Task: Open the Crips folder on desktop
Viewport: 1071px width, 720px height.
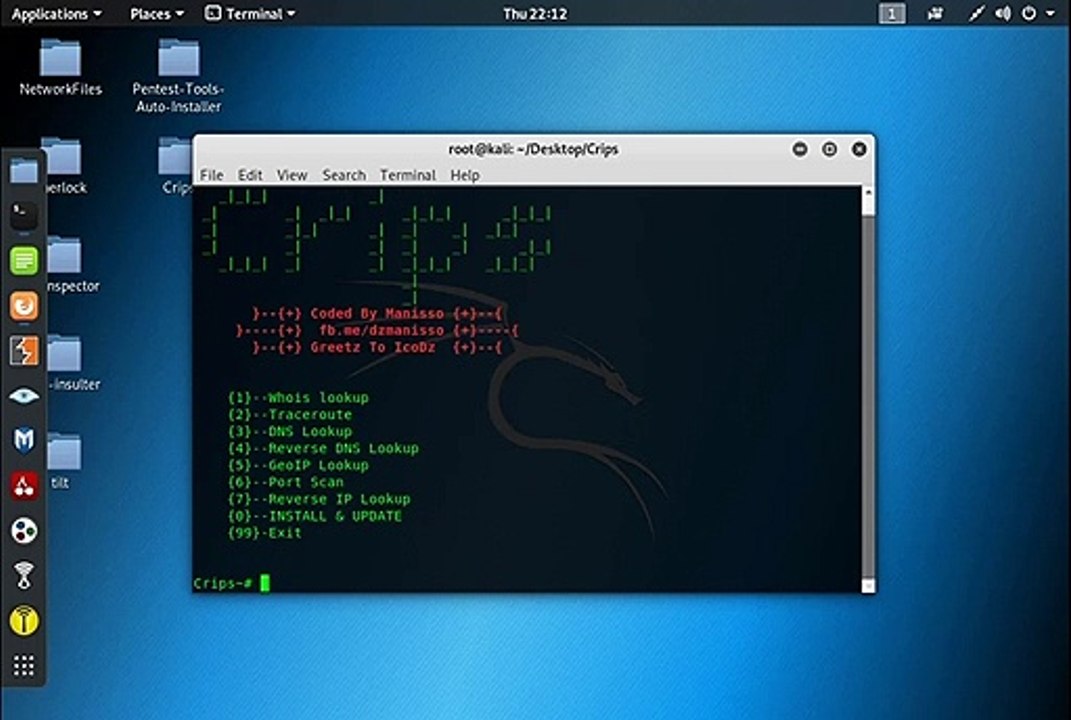Action: coord(176,165)
